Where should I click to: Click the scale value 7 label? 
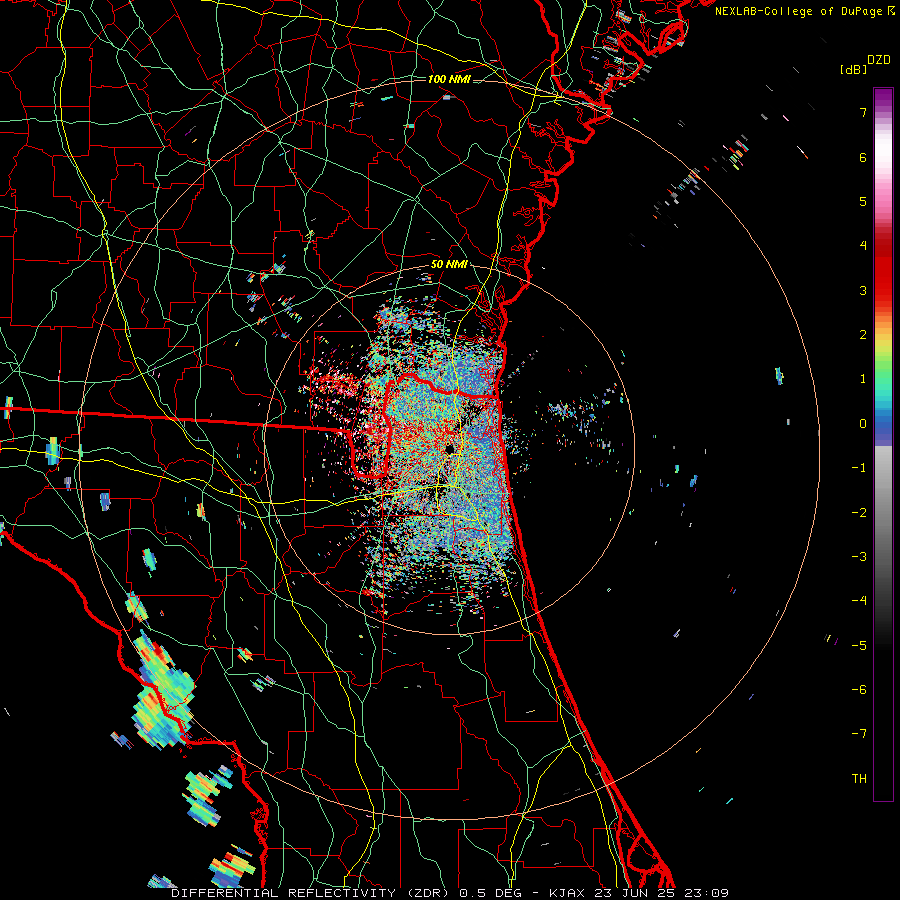(863, 112)
